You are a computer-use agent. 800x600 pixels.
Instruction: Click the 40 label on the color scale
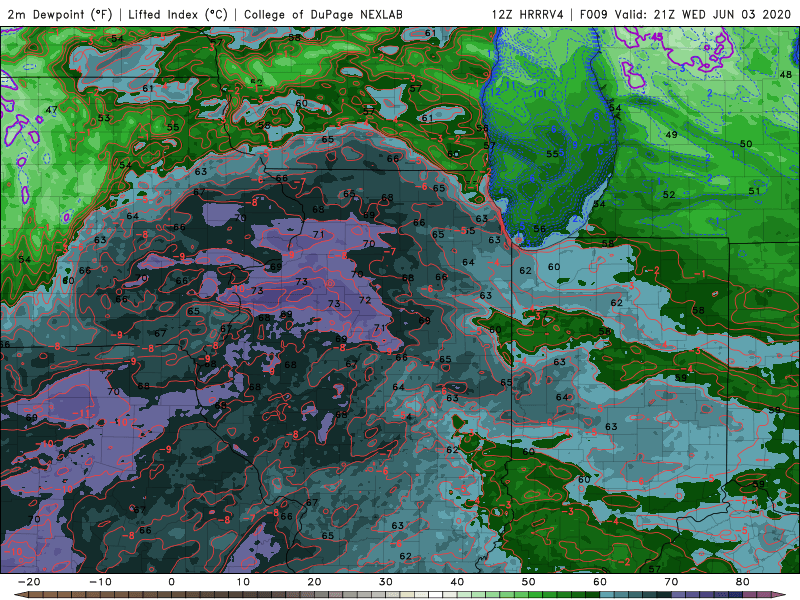tap(457, 582)
